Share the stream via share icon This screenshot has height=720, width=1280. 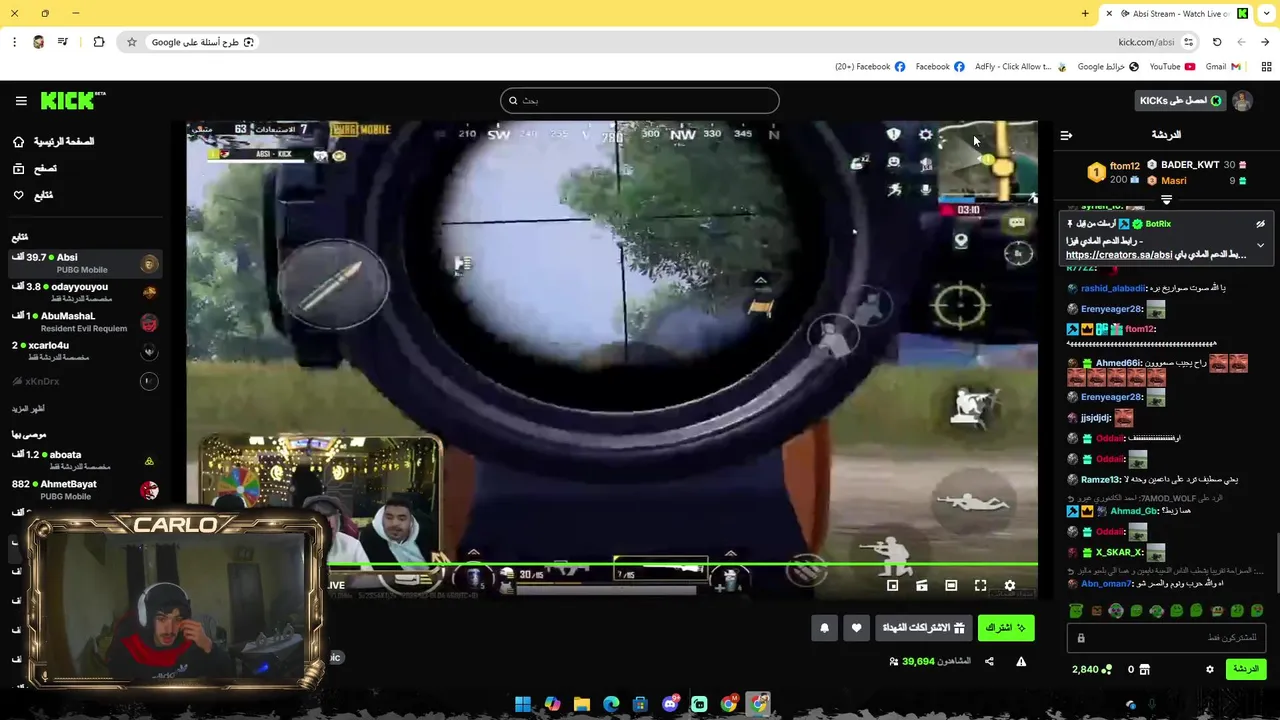989,661
